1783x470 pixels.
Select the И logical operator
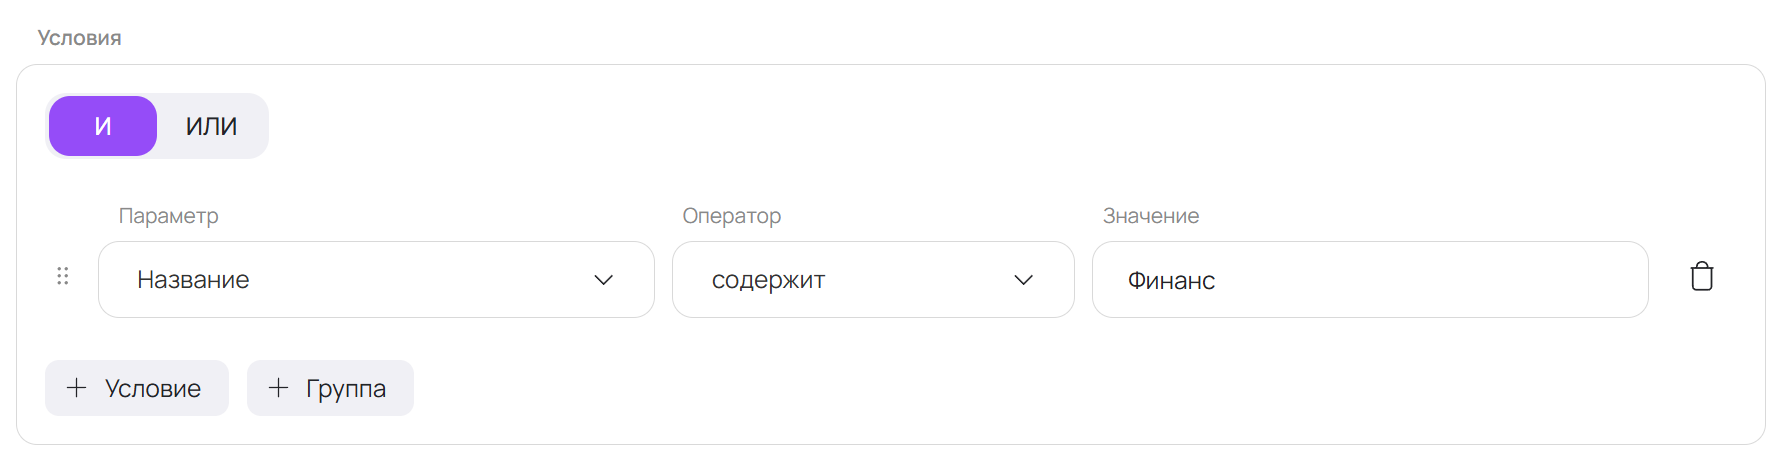point(103,126)
